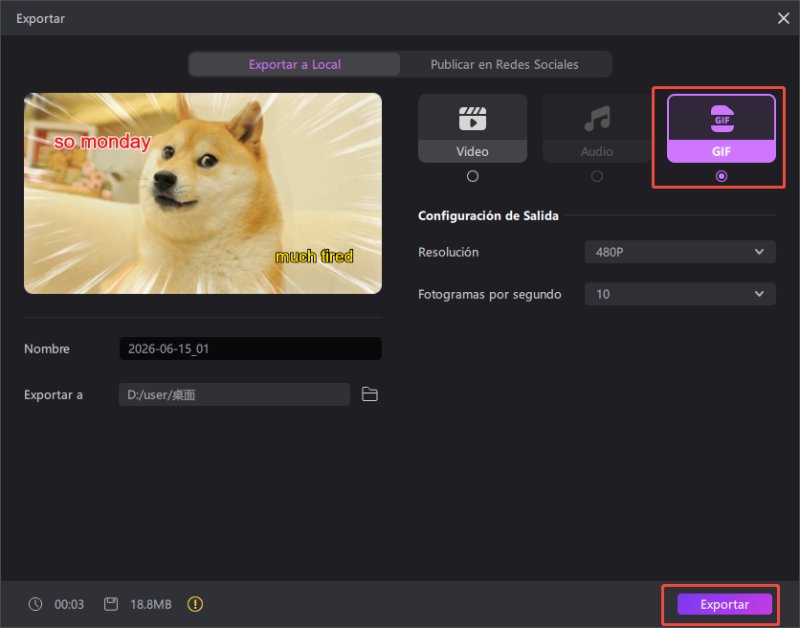Open the Resolución 480P dropdown
Viewport: 800px width, 628px height.
(x=680, y=252)
